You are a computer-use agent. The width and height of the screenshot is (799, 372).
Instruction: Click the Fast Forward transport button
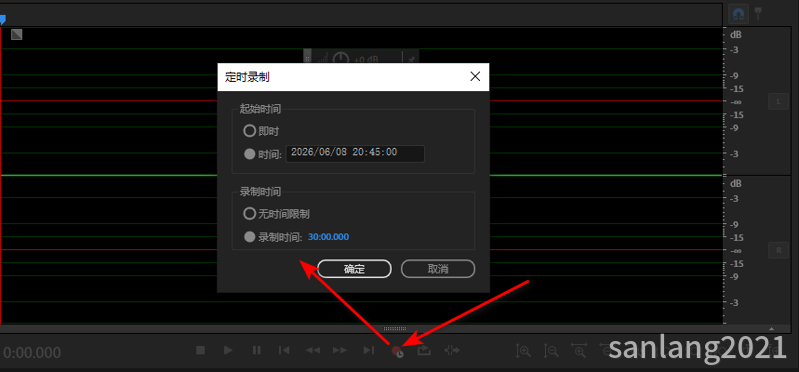[340, 350]
